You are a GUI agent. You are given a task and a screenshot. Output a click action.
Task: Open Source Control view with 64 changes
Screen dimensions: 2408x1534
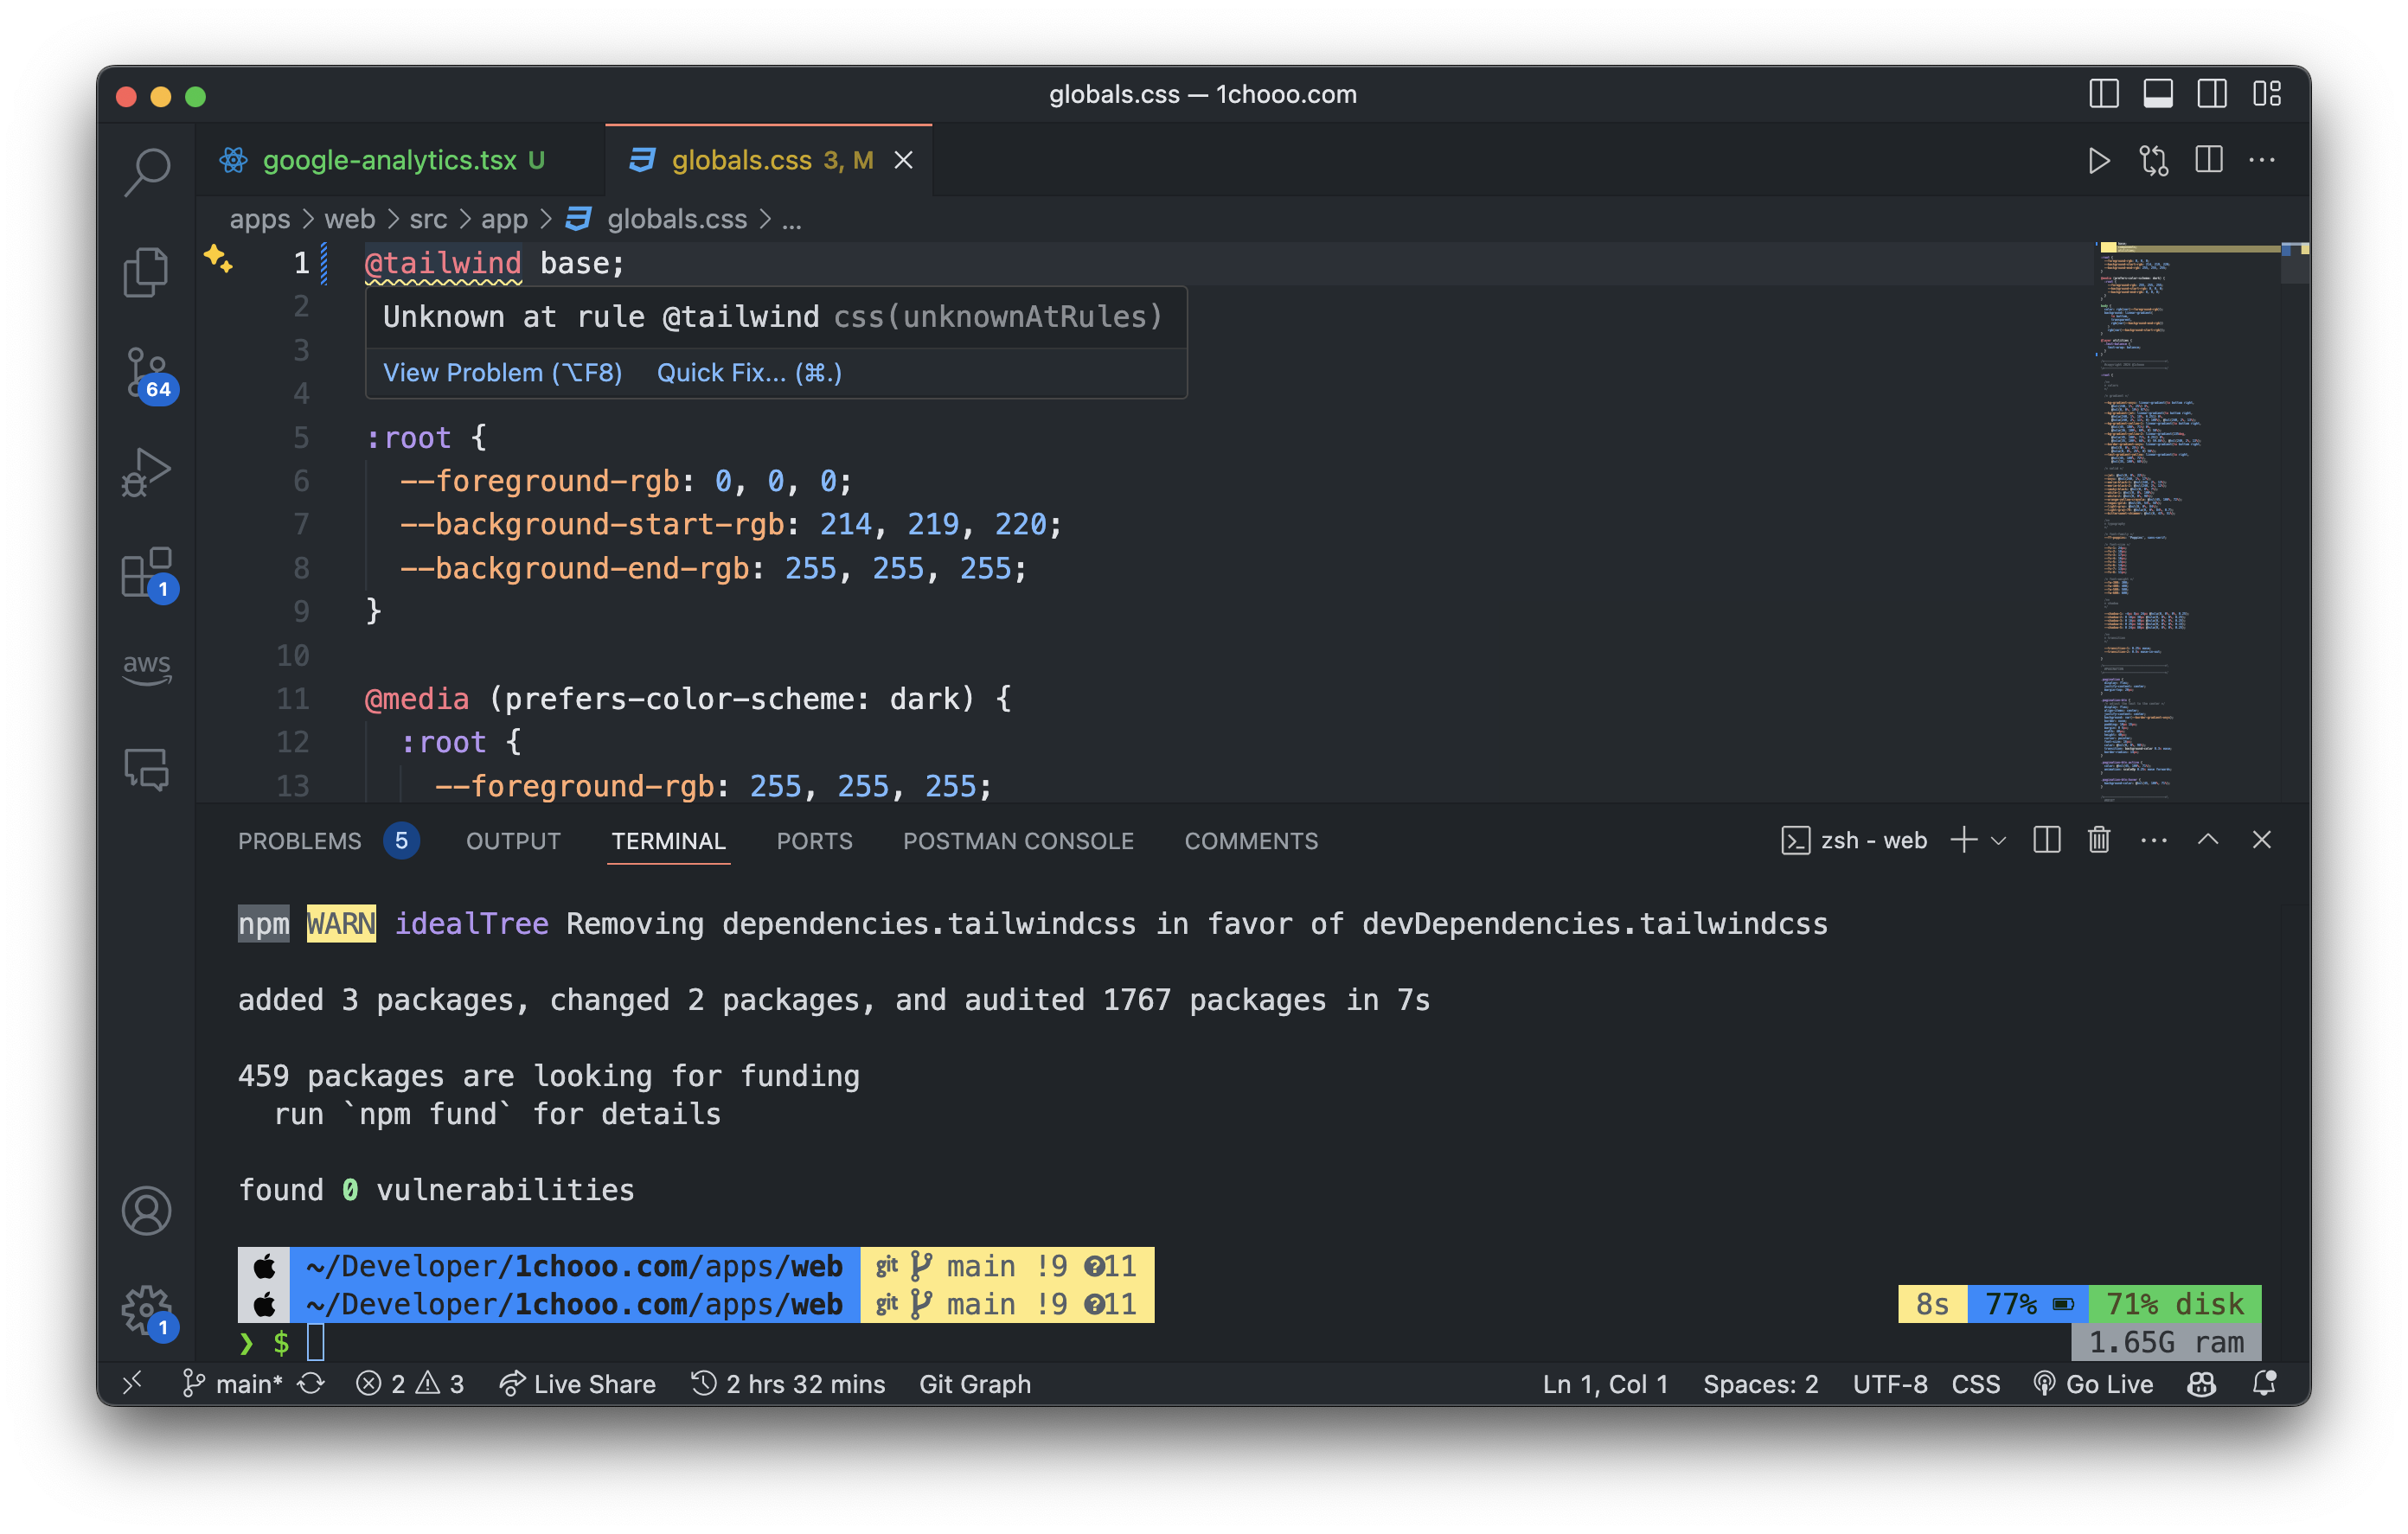147,372
